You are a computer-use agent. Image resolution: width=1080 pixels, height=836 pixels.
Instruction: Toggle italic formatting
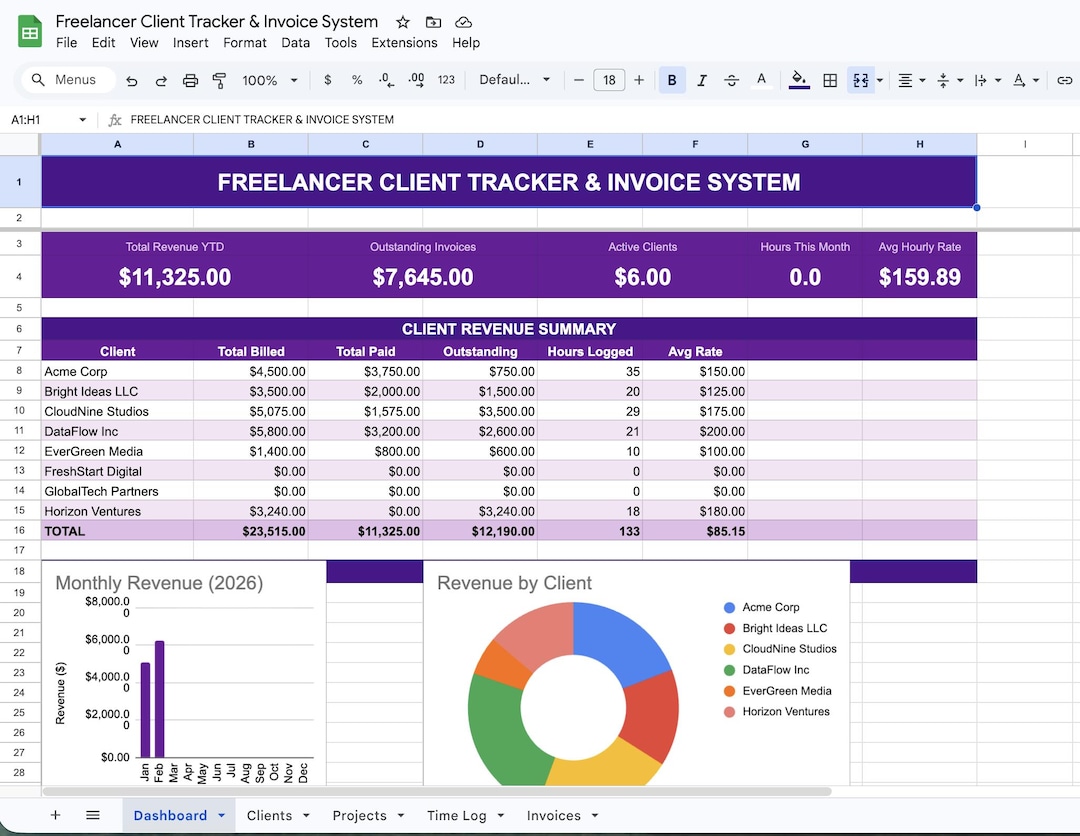[702, 80]
